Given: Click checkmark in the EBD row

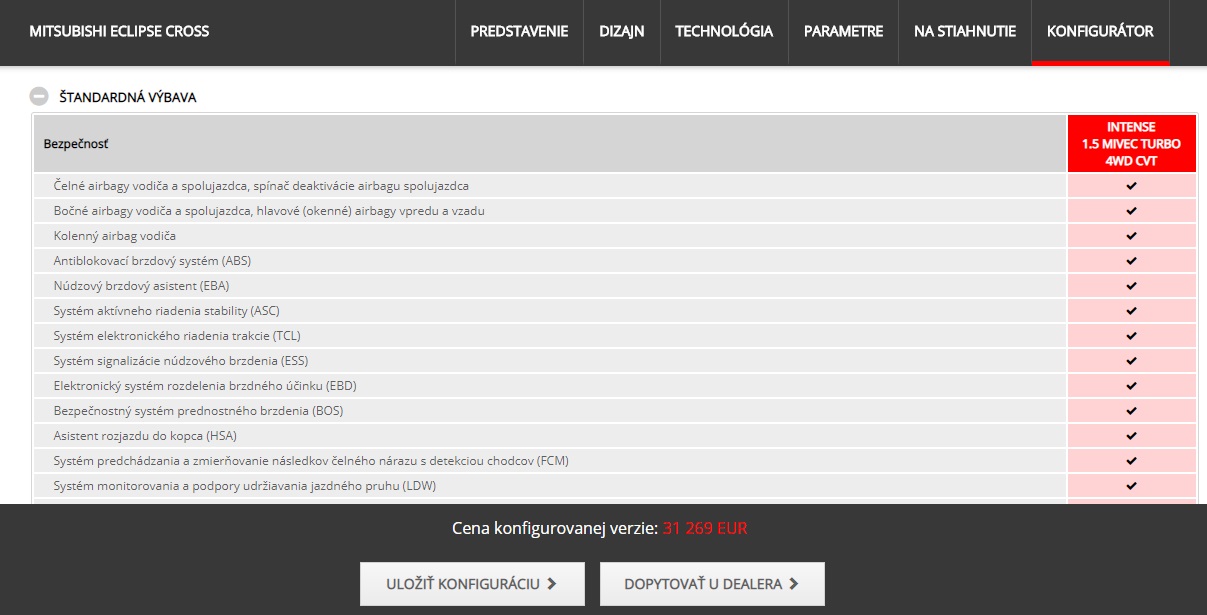Looking at the screenshot, I should click(1131, 386).
